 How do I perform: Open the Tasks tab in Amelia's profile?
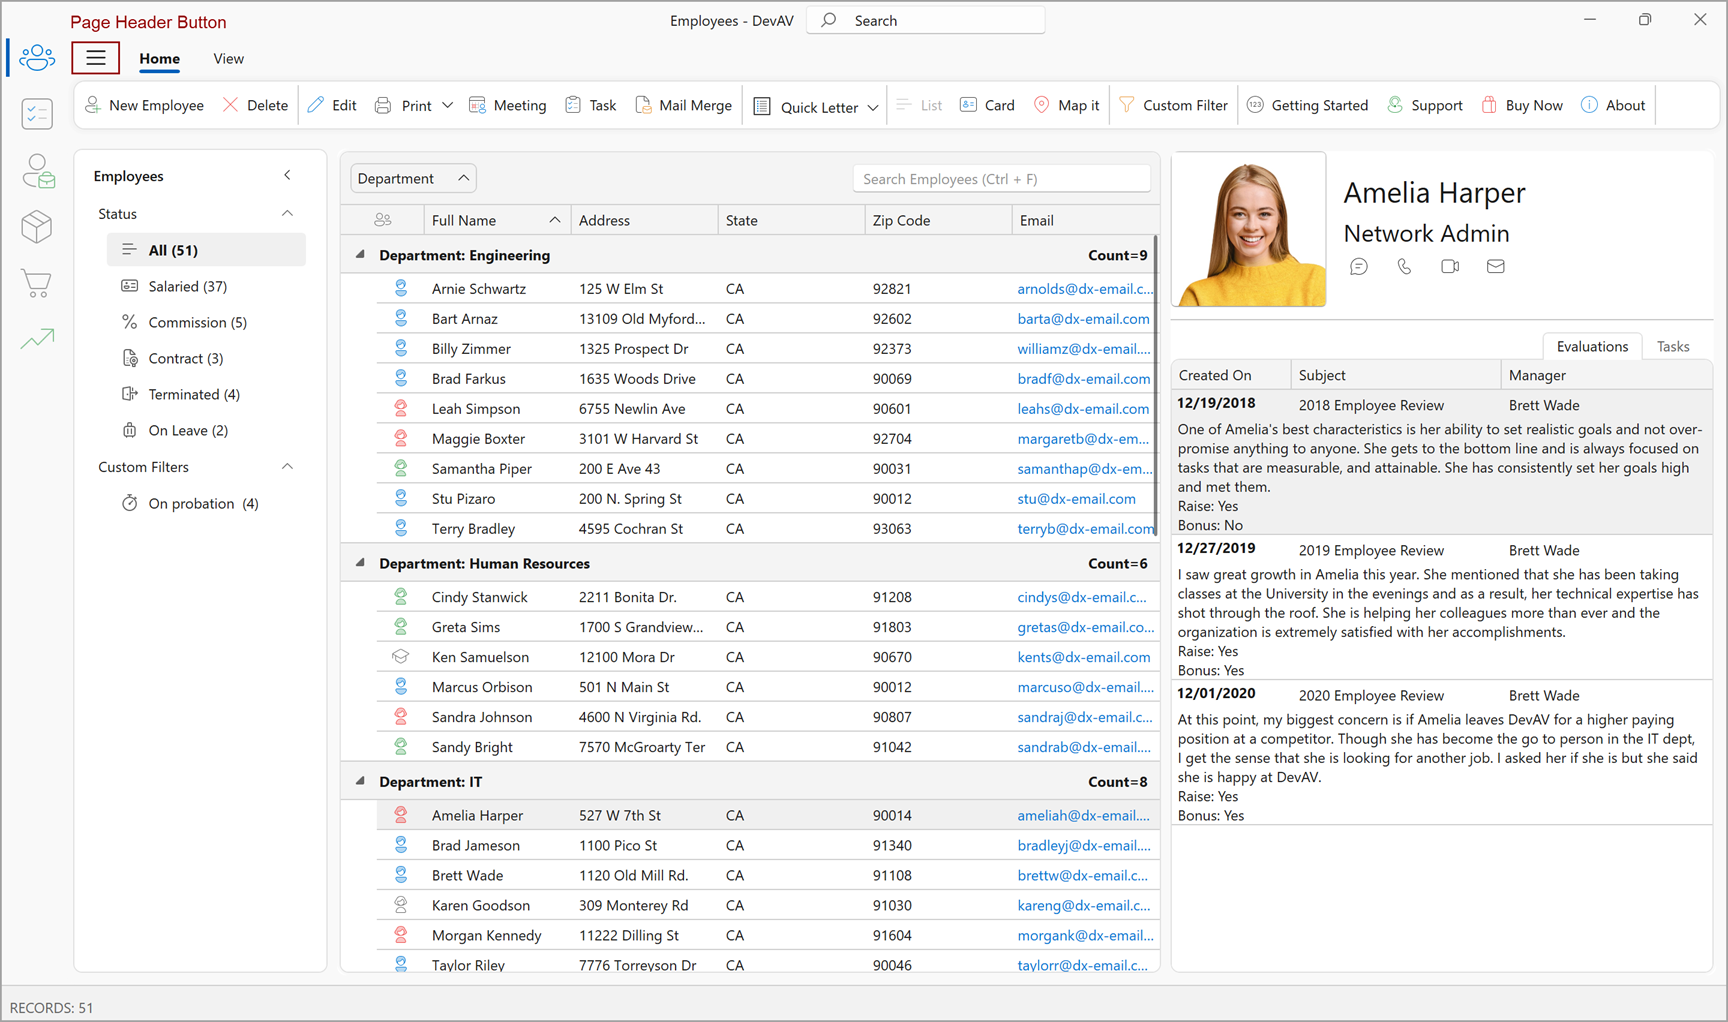click(1673, 346)
